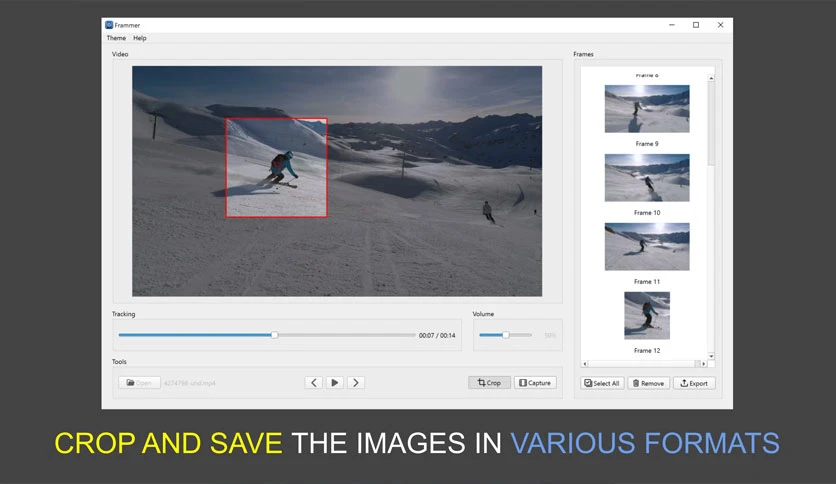Select the Frame 9 thumbnail
The height and width of the screenshot is (484, 836).
tap(647, 109)
